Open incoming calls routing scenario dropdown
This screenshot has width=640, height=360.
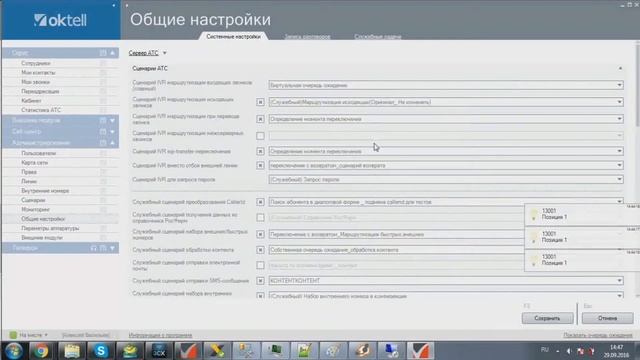(619, 85)
